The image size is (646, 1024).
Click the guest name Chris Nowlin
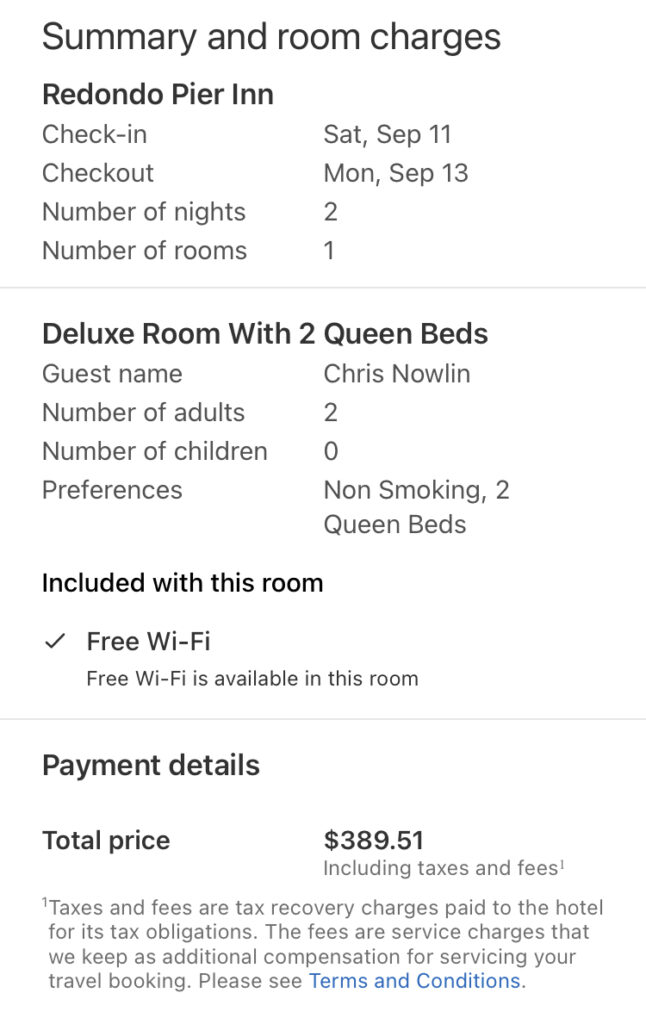[396, 374]
